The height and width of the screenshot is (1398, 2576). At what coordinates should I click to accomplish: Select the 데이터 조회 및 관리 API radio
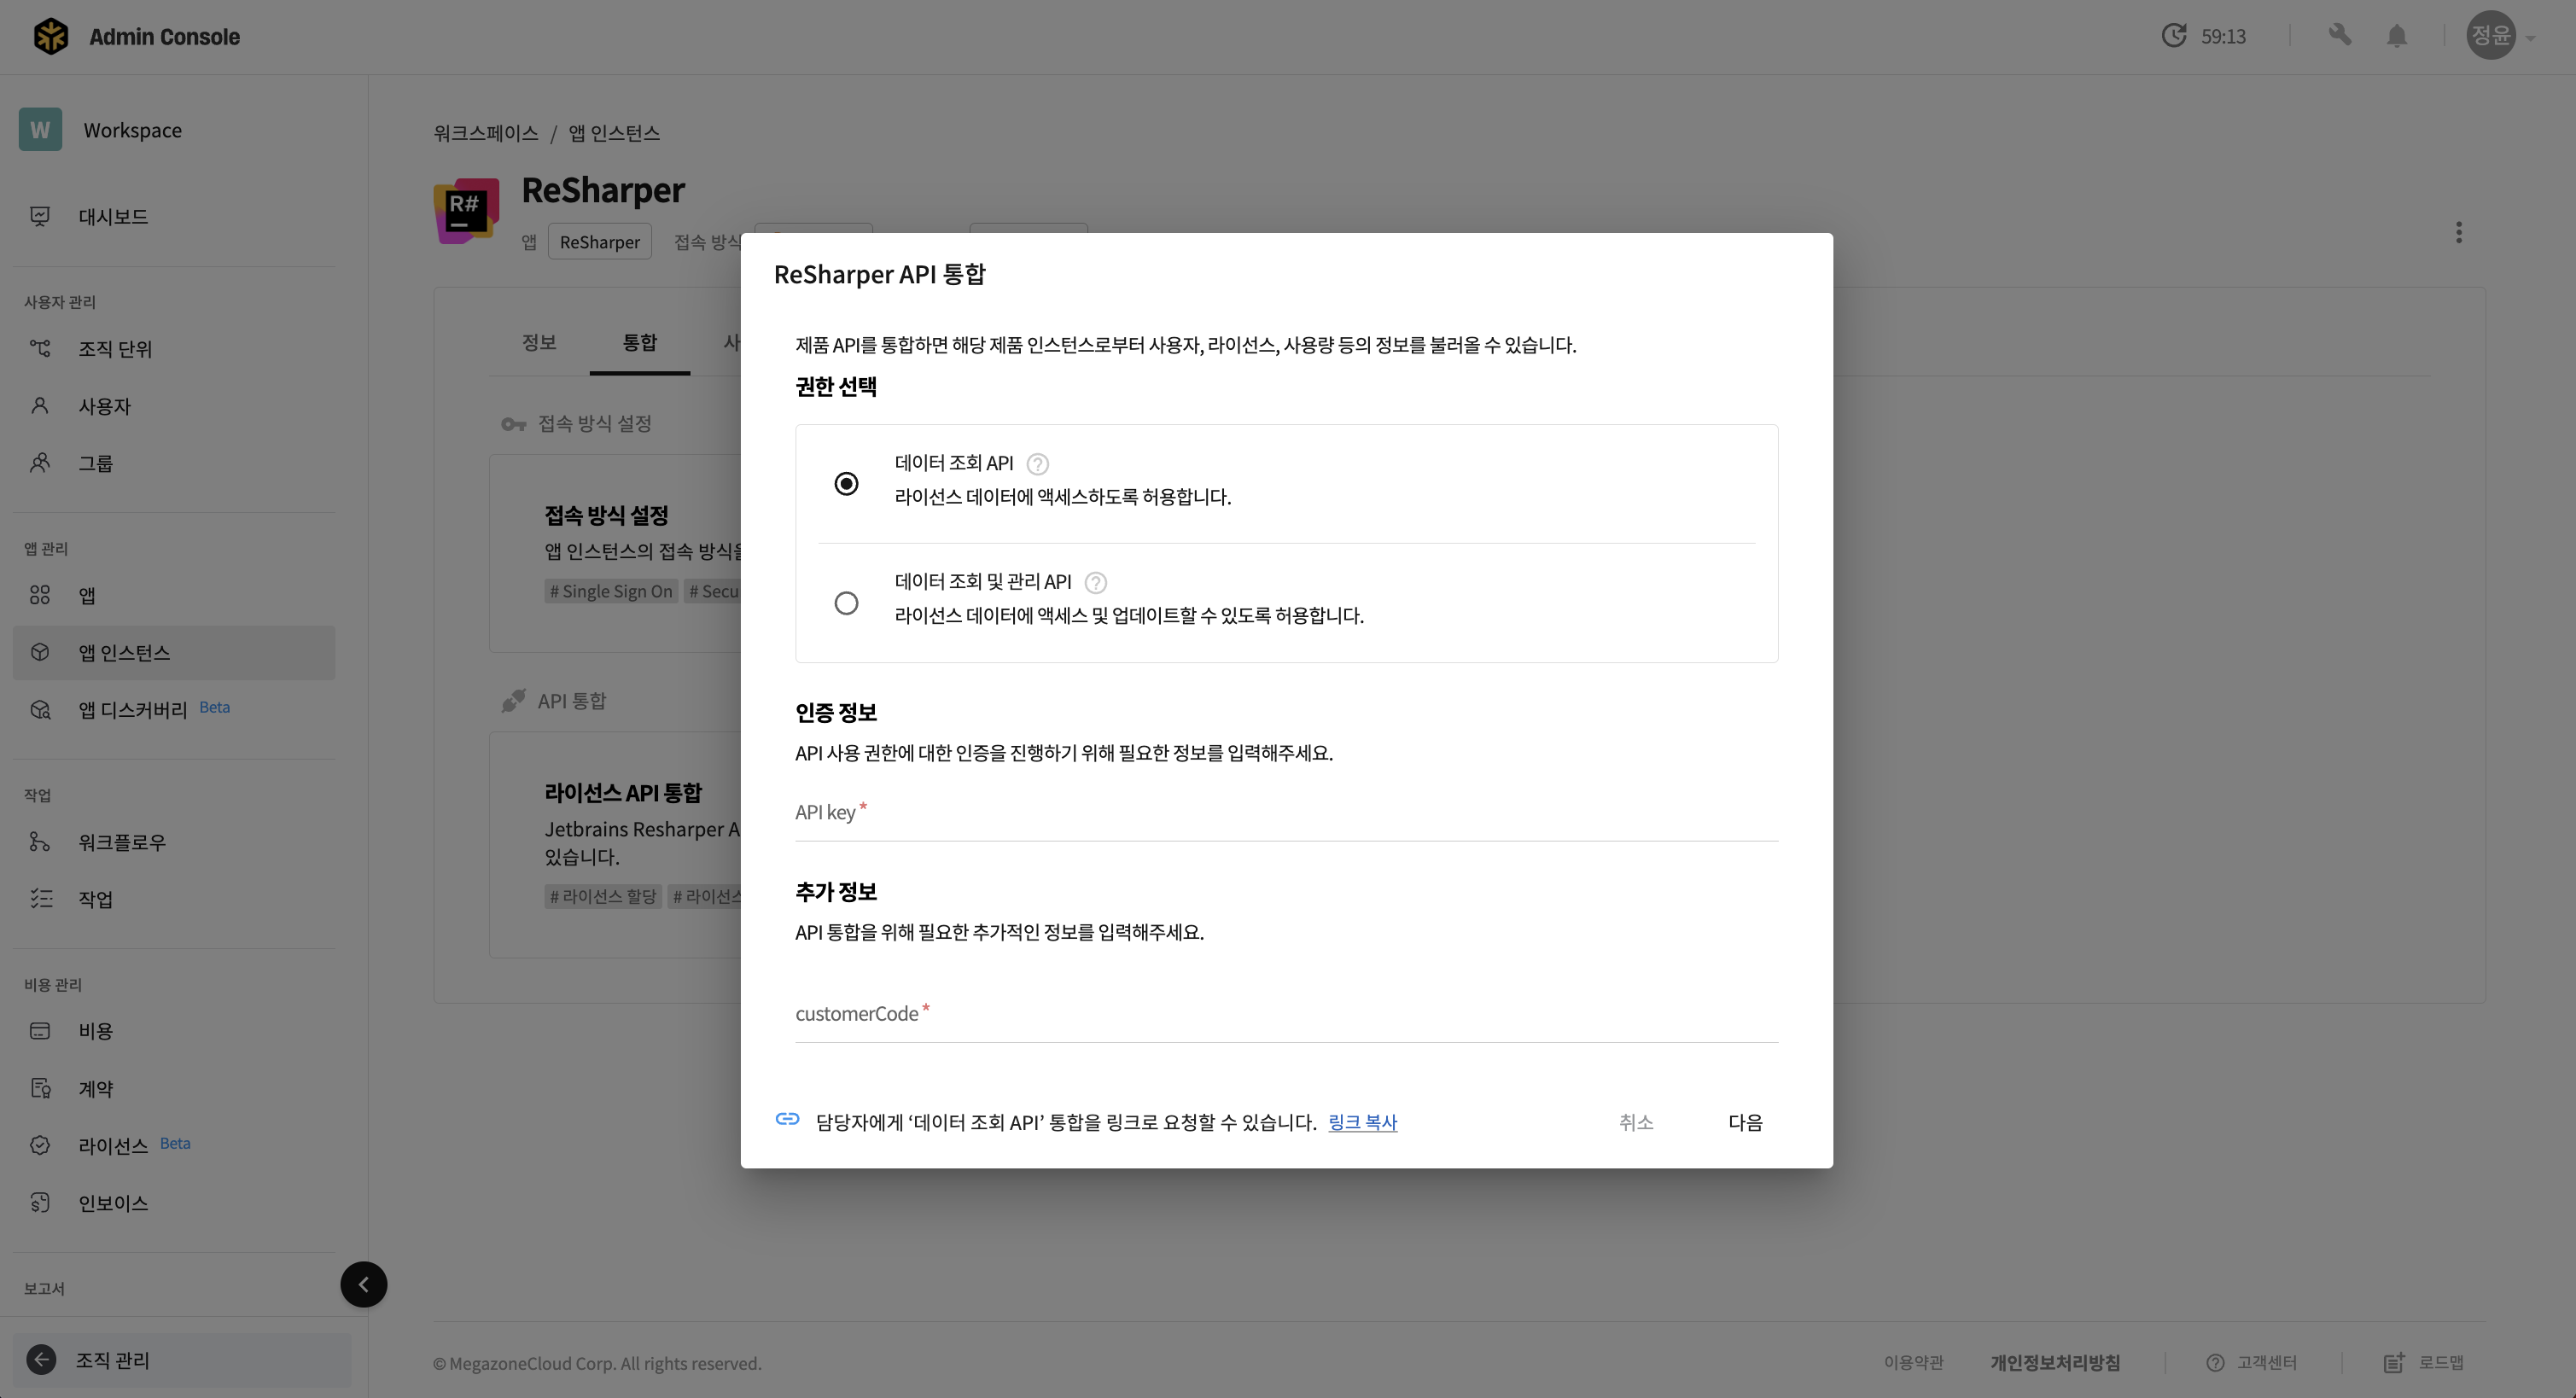coord(846,603)
